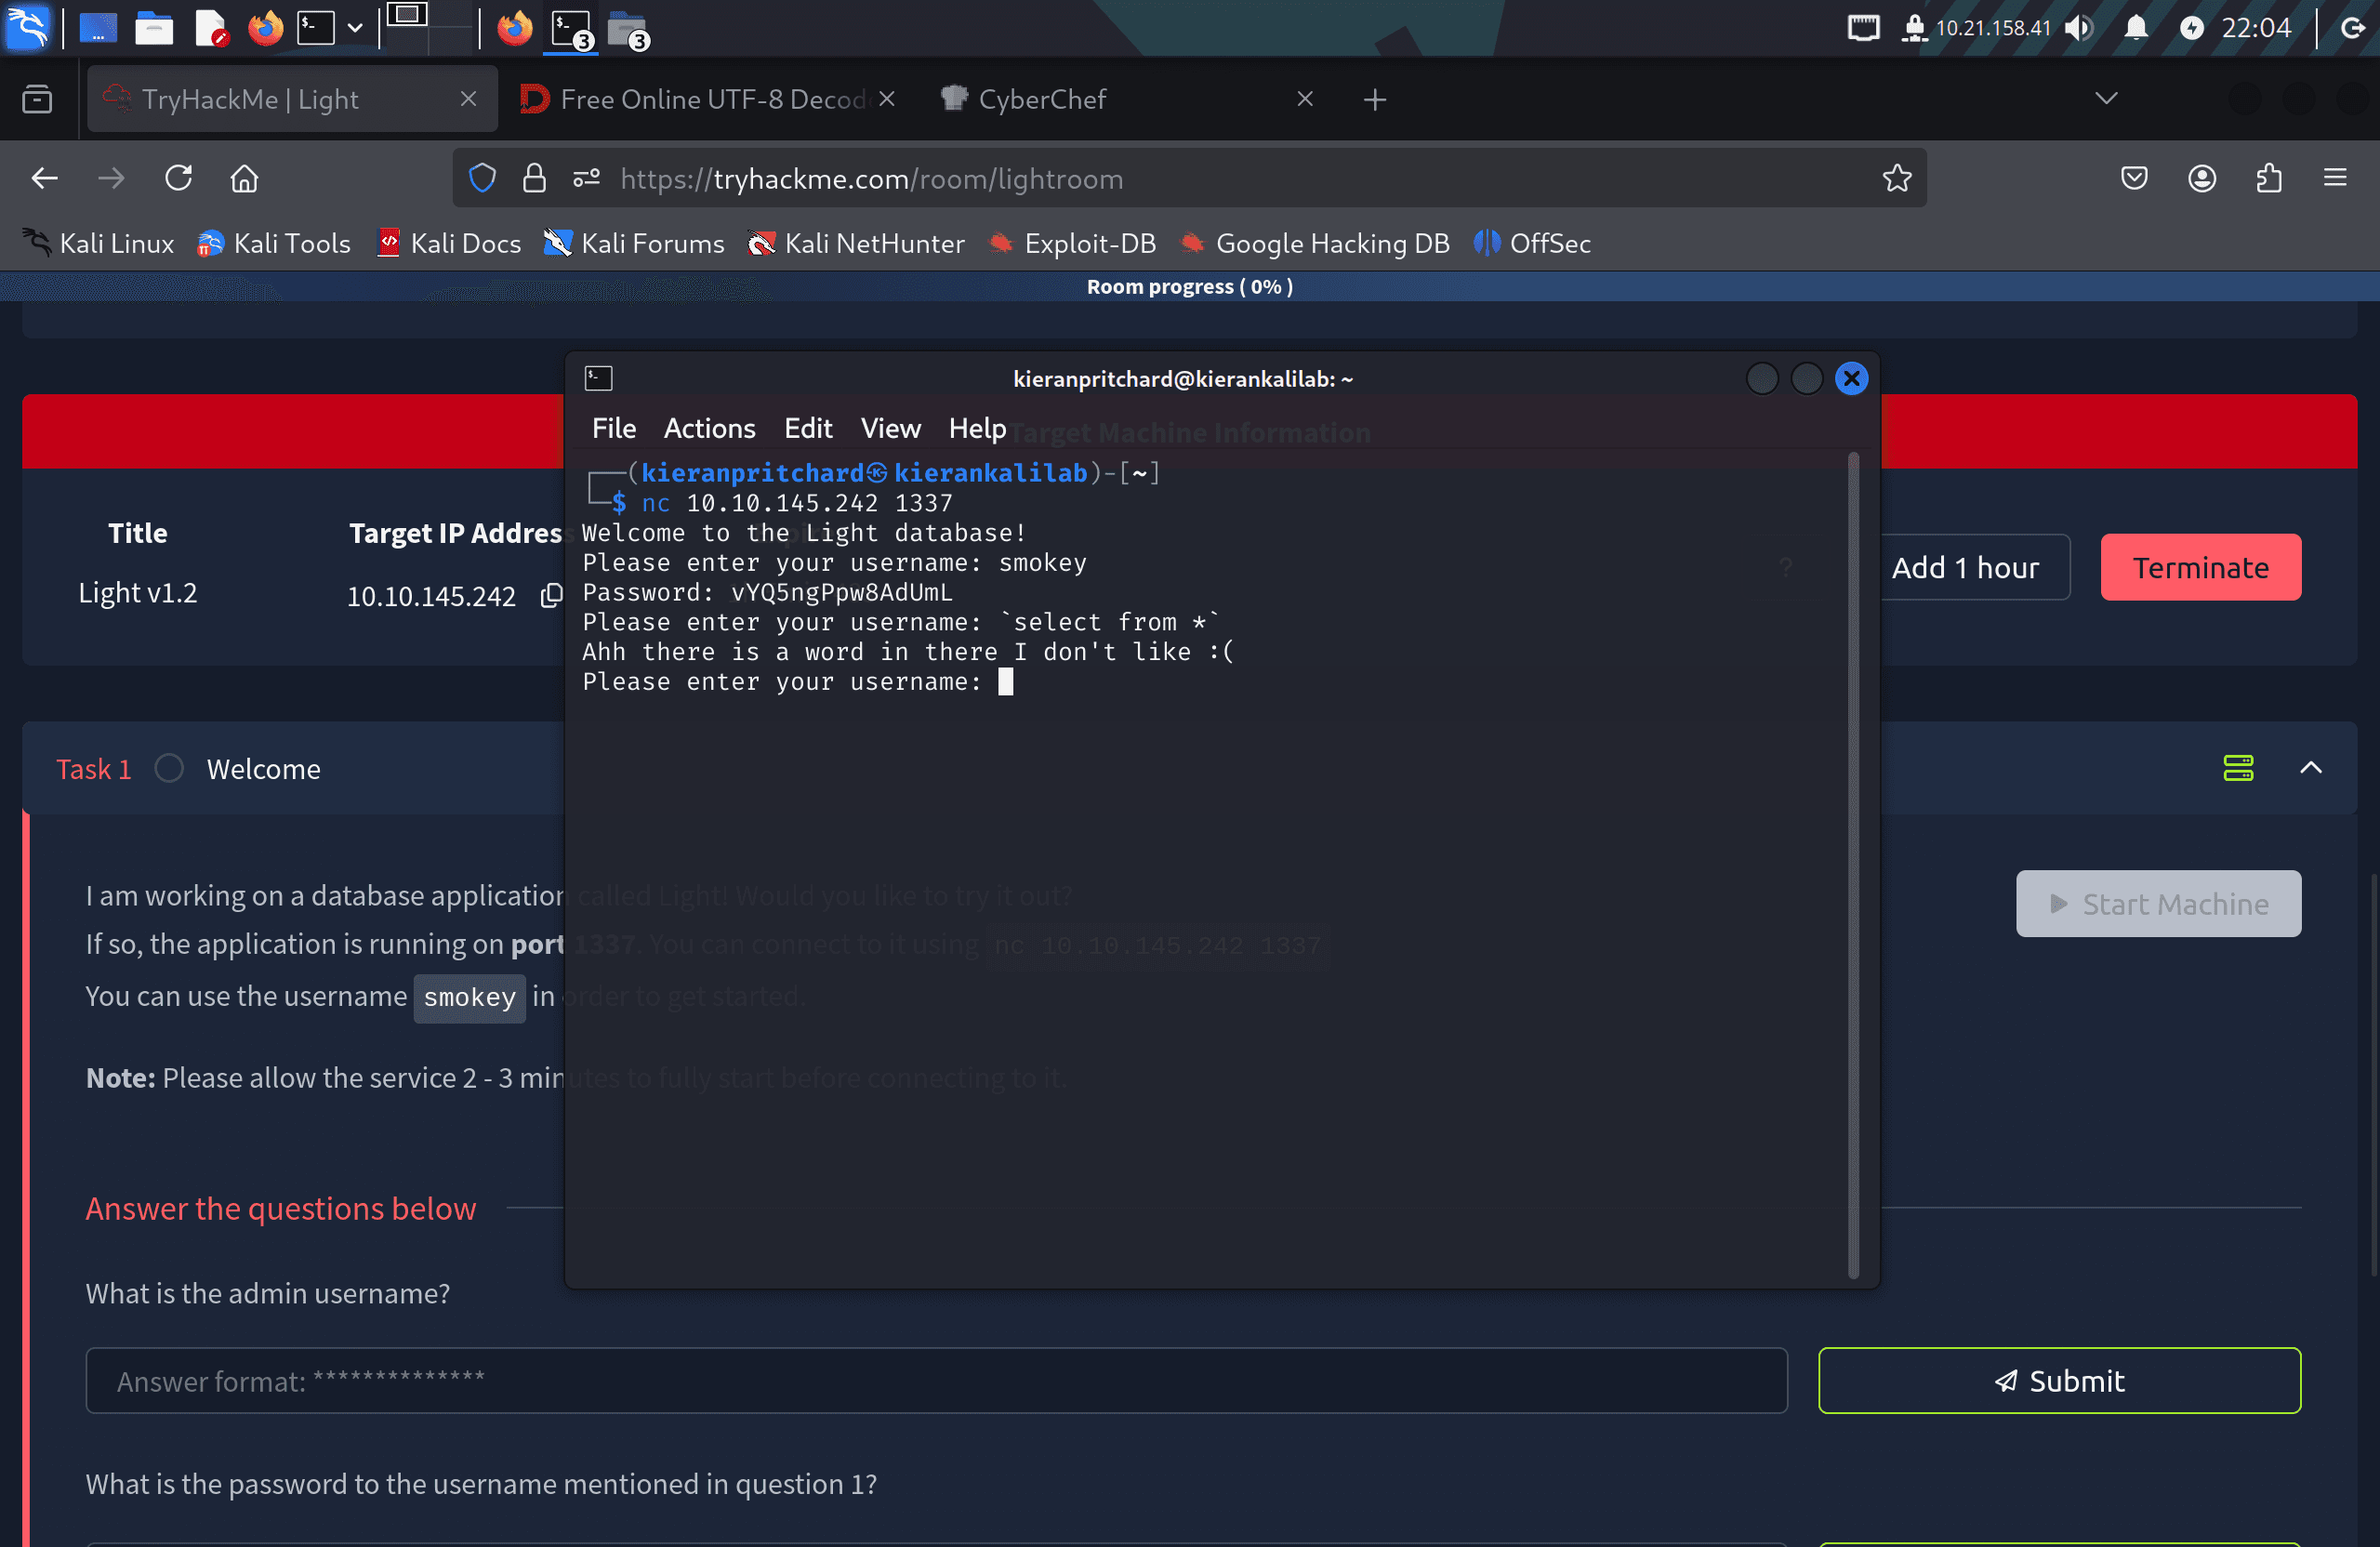Switch to the TryHackMe | Light tab
Image resolution: width=2380 pixels, height=1547 pixels.
click(292, 99)
